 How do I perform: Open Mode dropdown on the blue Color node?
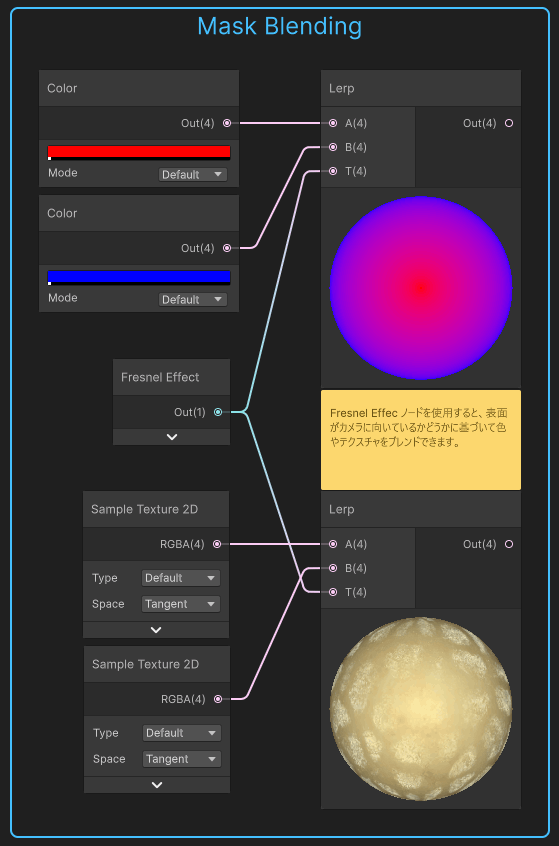[193, 299]
